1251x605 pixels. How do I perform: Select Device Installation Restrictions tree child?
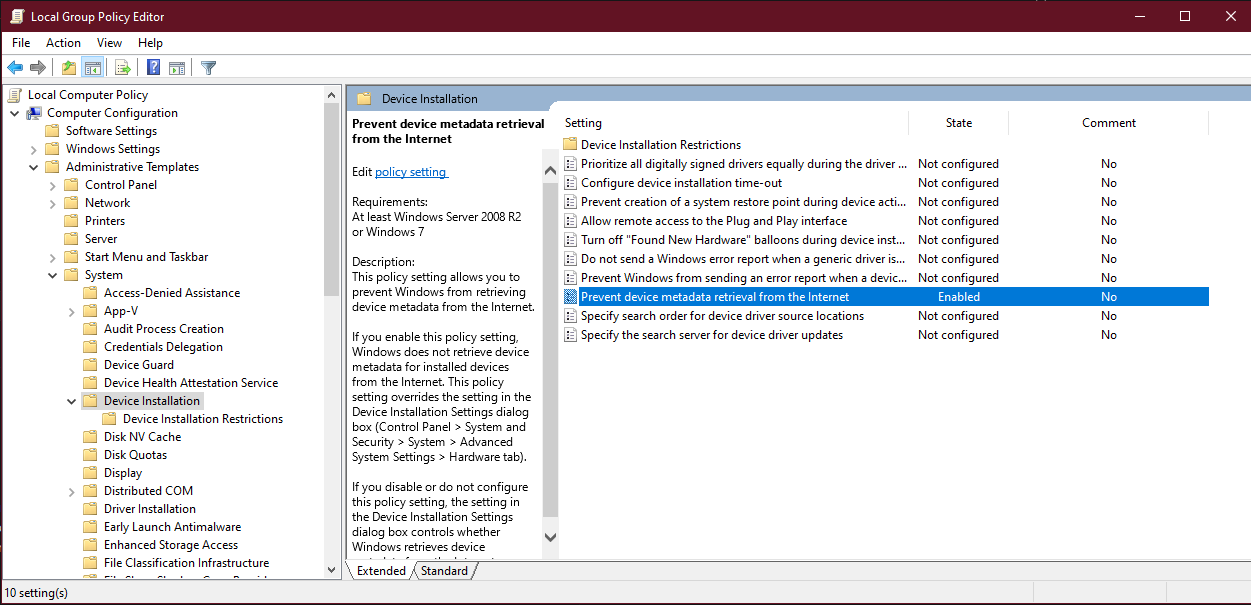coord(203,419)
